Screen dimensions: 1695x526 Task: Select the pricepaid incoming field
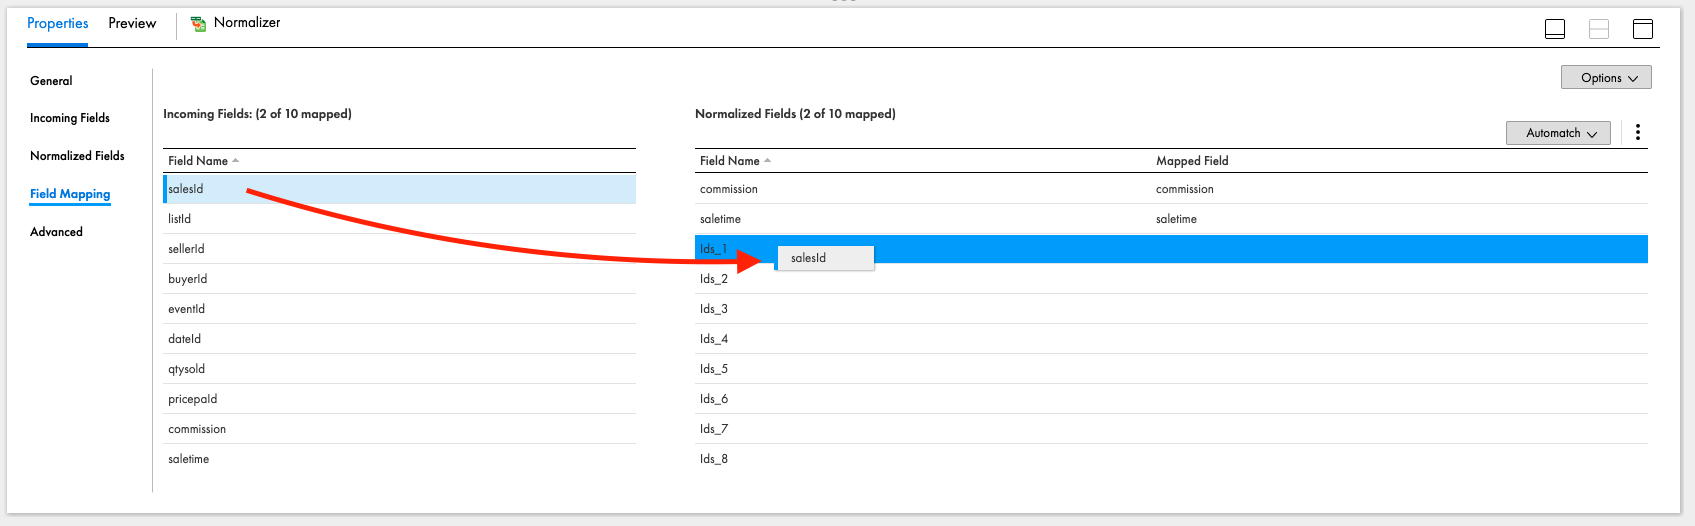point(192,399)
